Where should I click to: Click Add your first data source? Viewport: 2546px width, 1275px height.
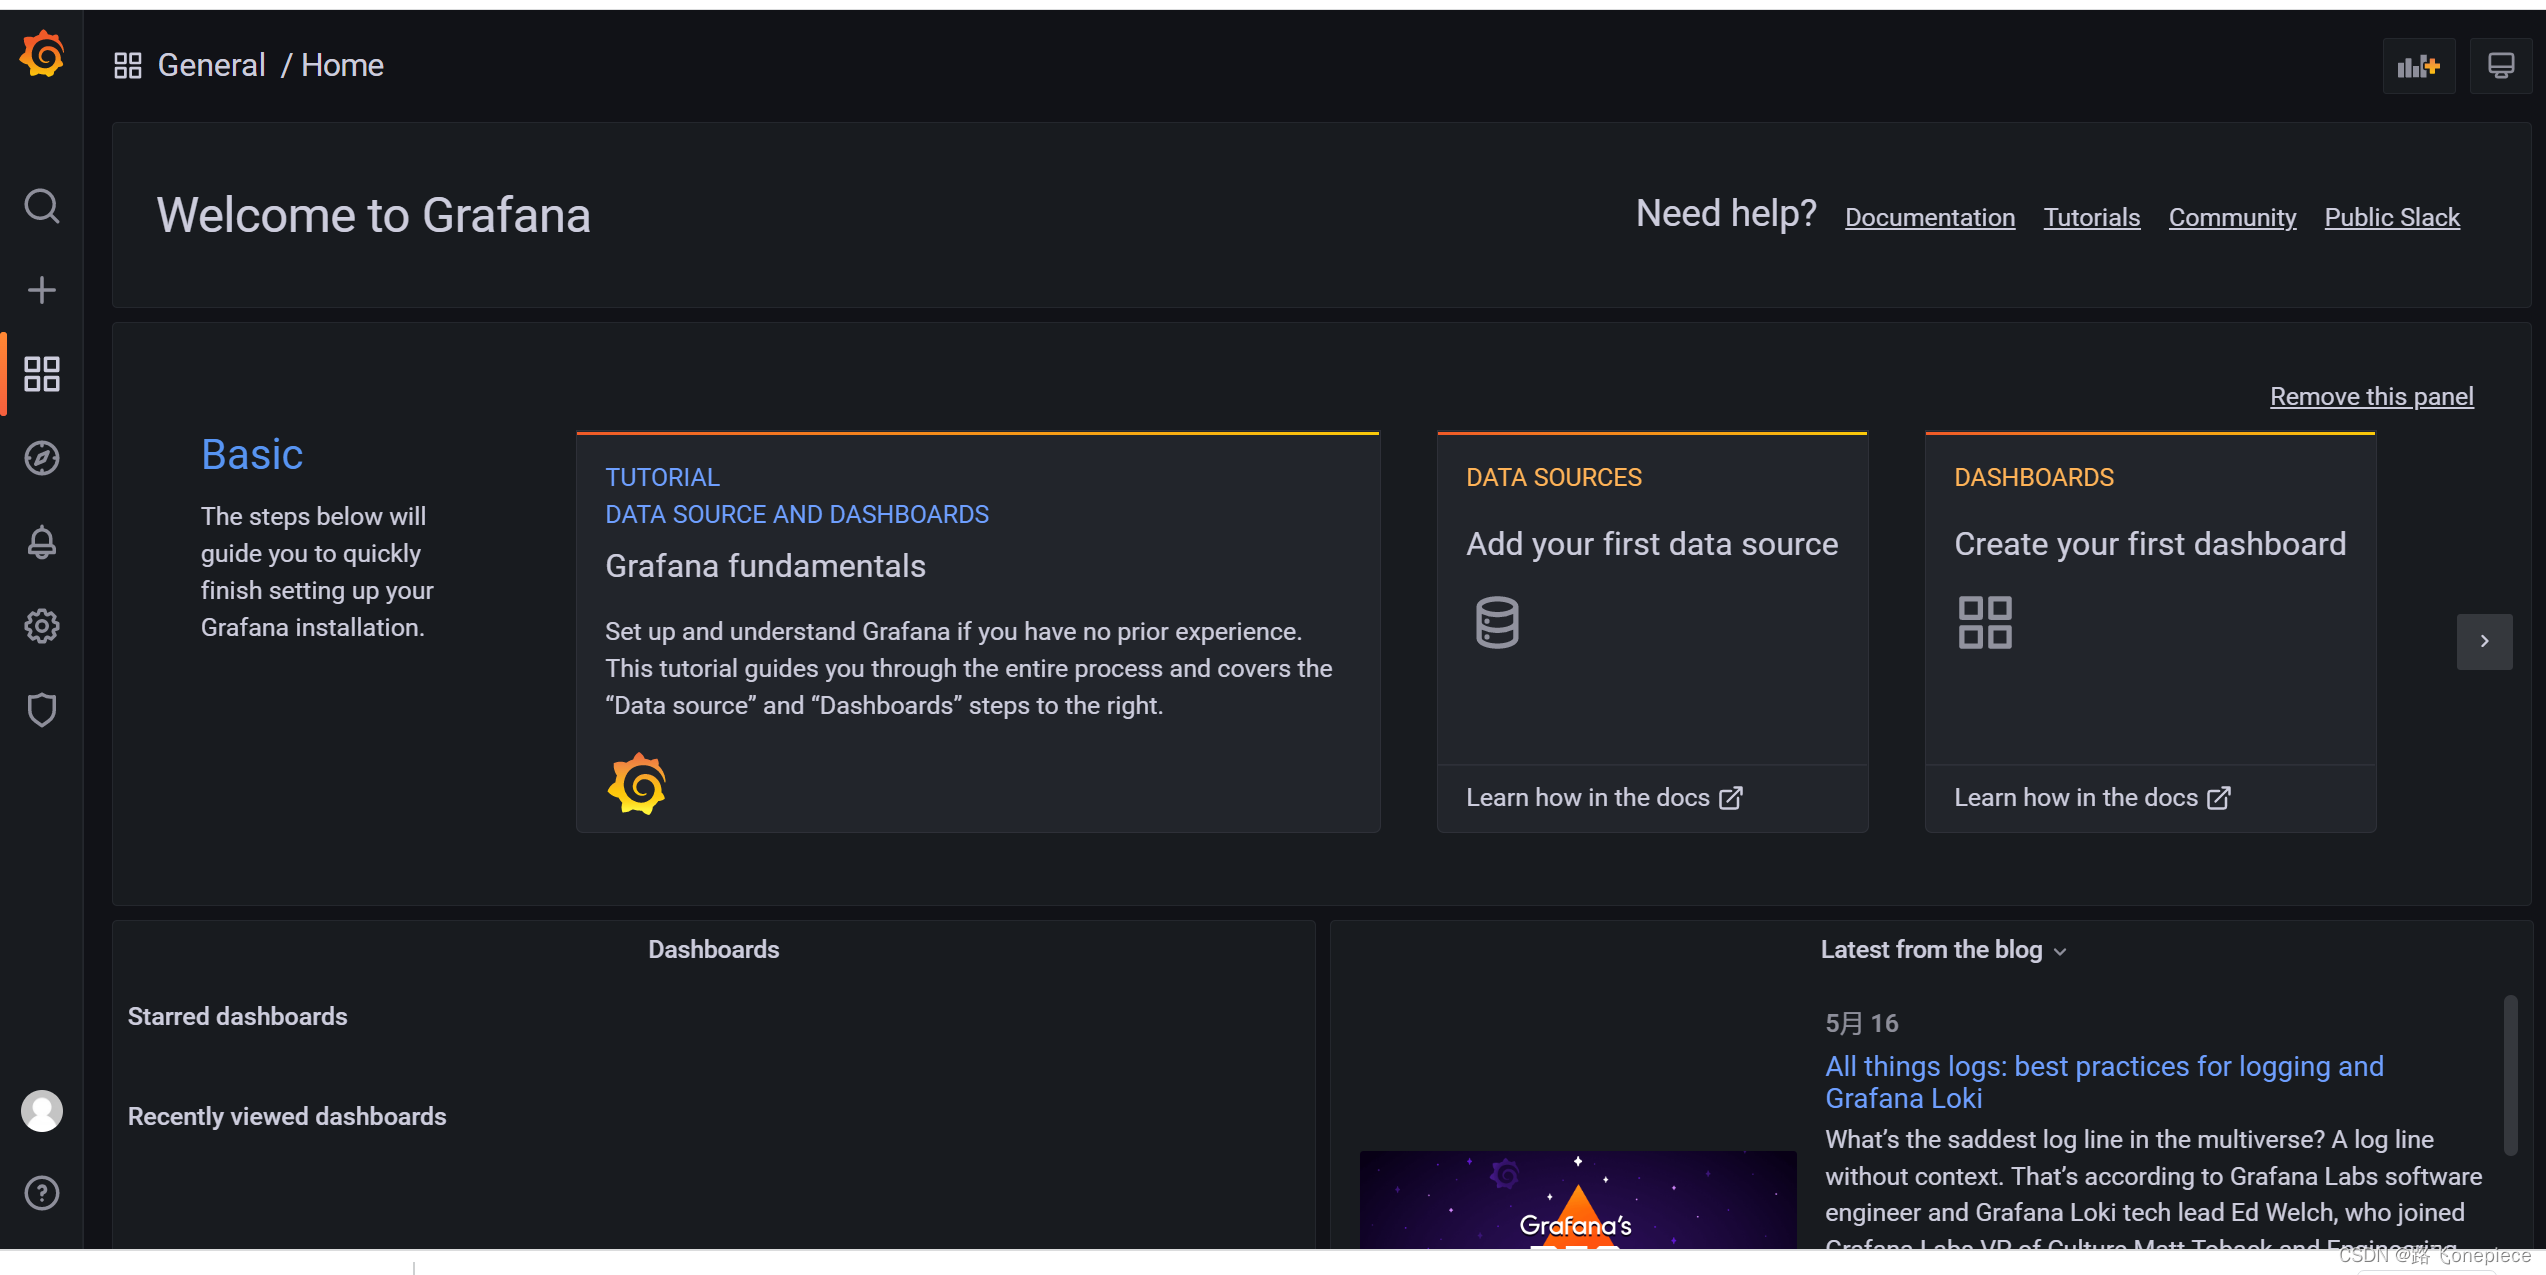[1652, 543]
